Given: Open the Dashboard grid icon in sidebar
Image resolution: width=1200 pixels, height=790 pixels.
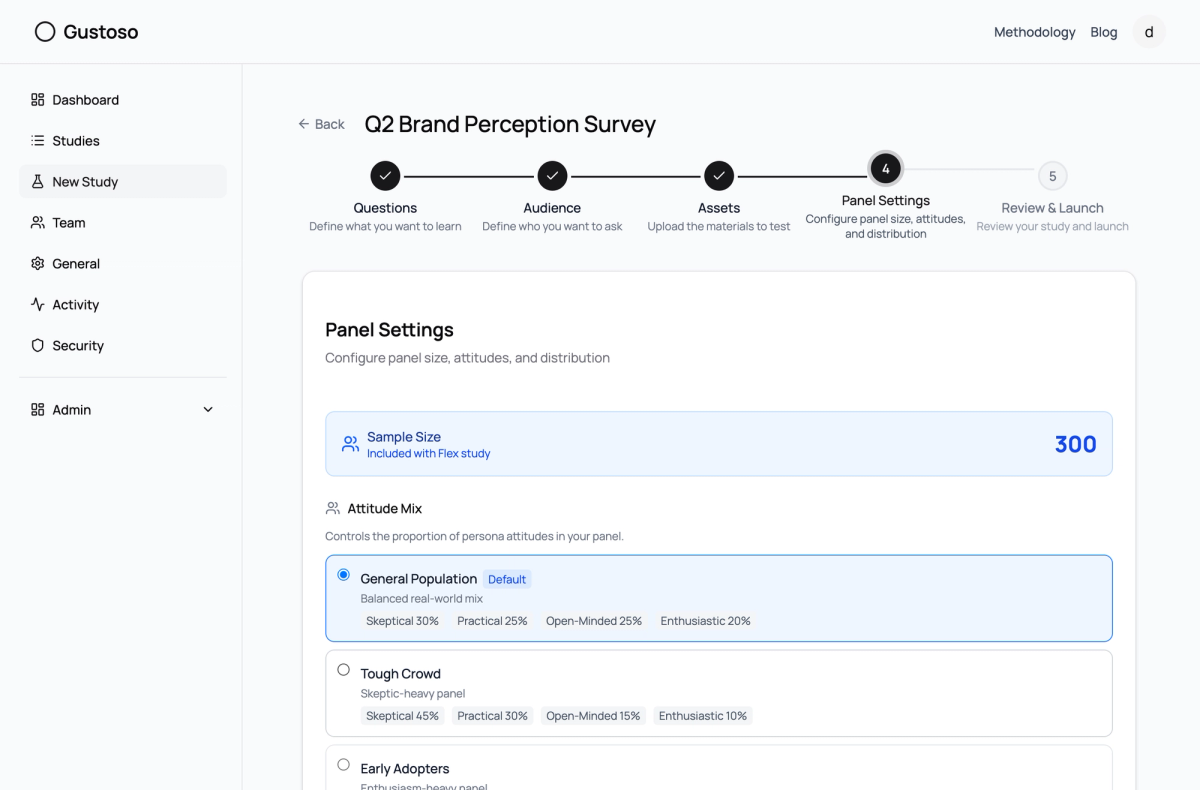Looking at the screenshot, I should (x=38, y=100).
